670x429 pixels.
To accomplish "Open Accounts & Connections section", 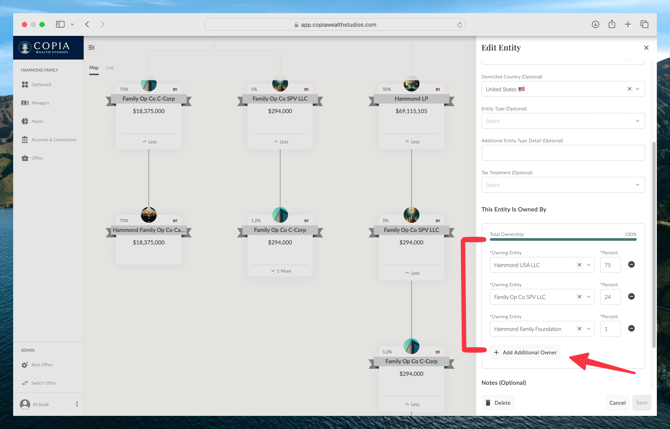I will (52, 140).
